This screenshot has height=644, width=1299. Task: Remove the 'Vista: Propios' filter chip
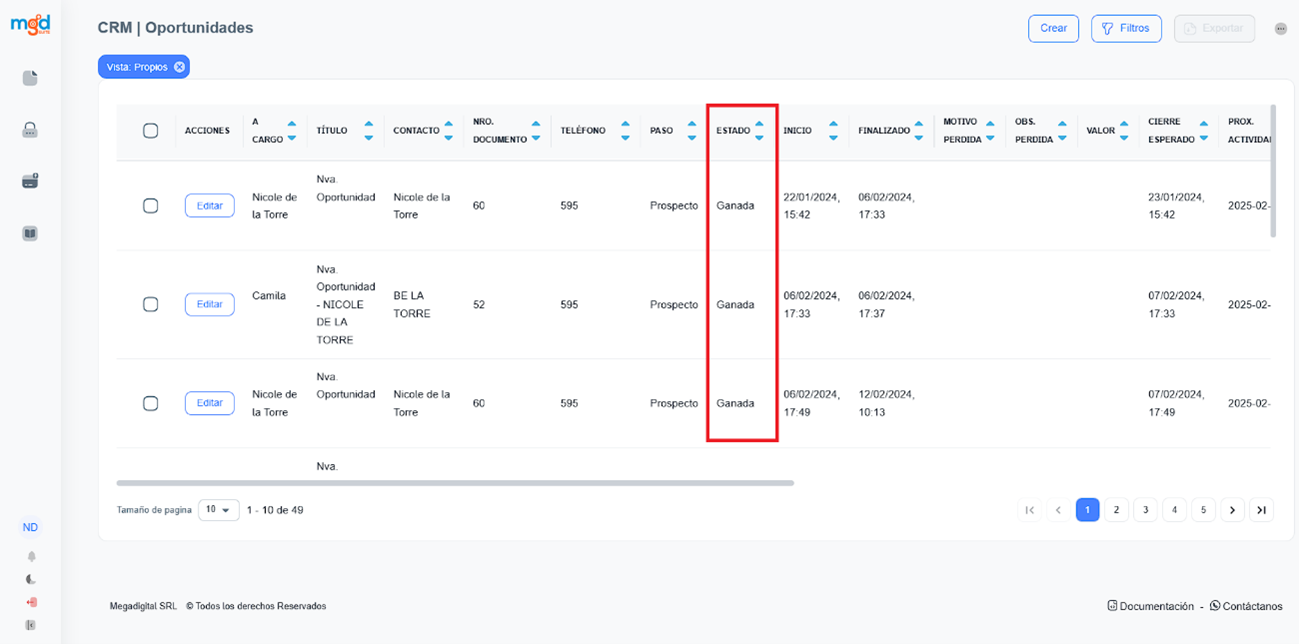179,67
